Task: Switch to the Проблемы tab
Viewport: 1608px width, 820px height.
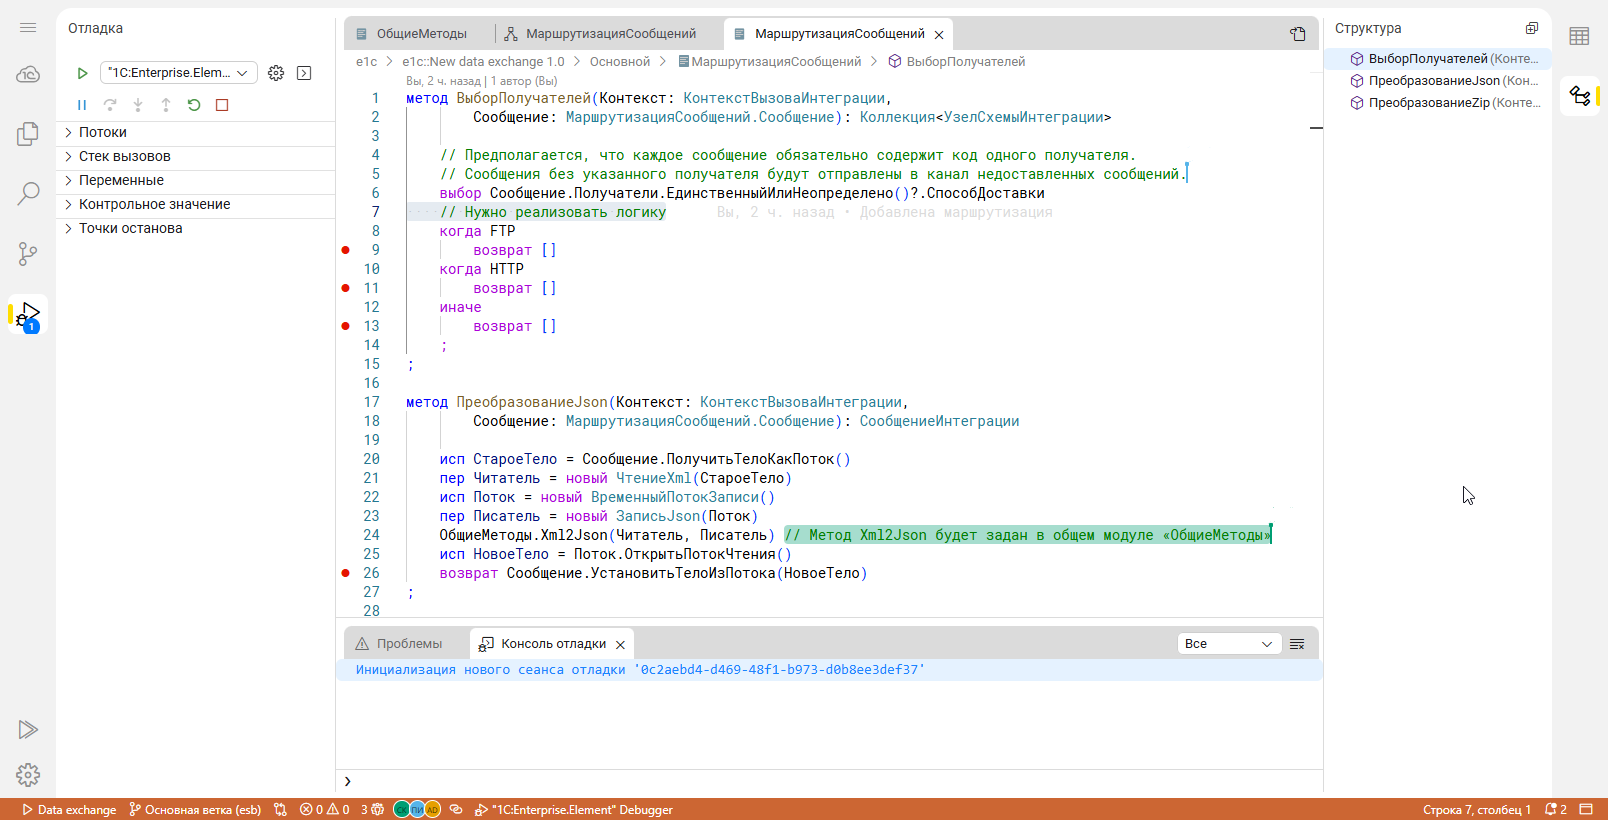Action: [409, 644]
